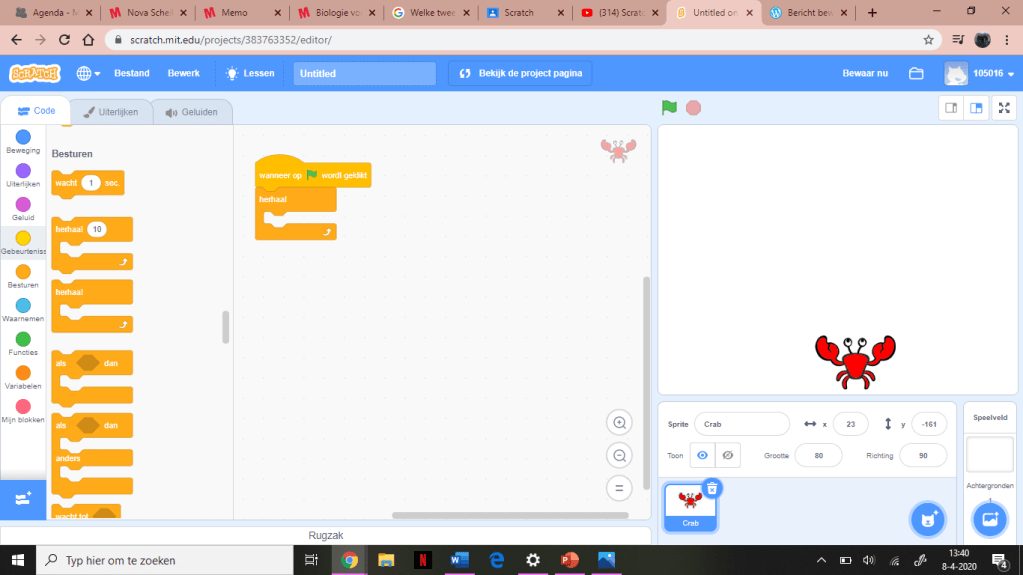Zoom in on the code workspace

coord(619,423)
